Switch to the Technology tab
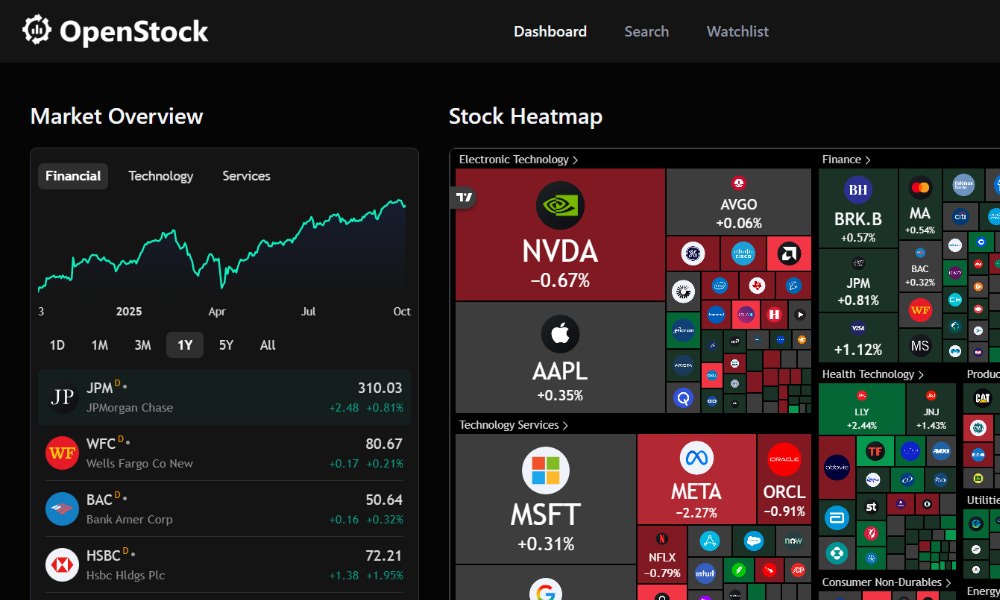 (x=160, y=176)
